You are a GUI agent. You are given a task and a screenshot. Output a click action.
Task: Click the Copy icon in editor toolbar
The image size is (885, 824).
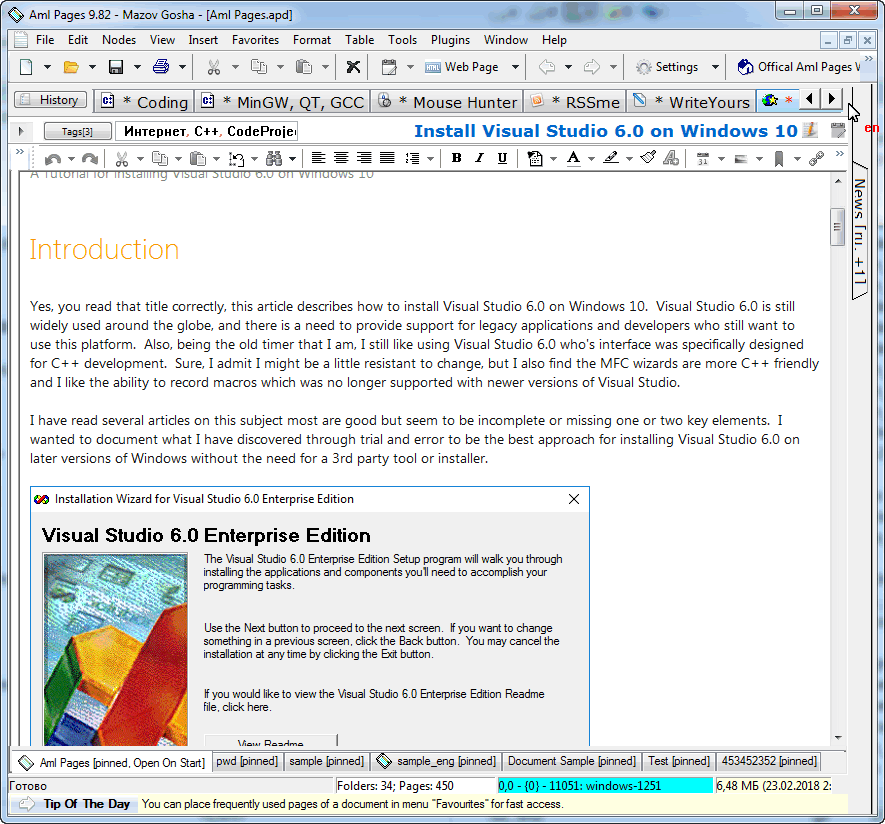(160, 159)
